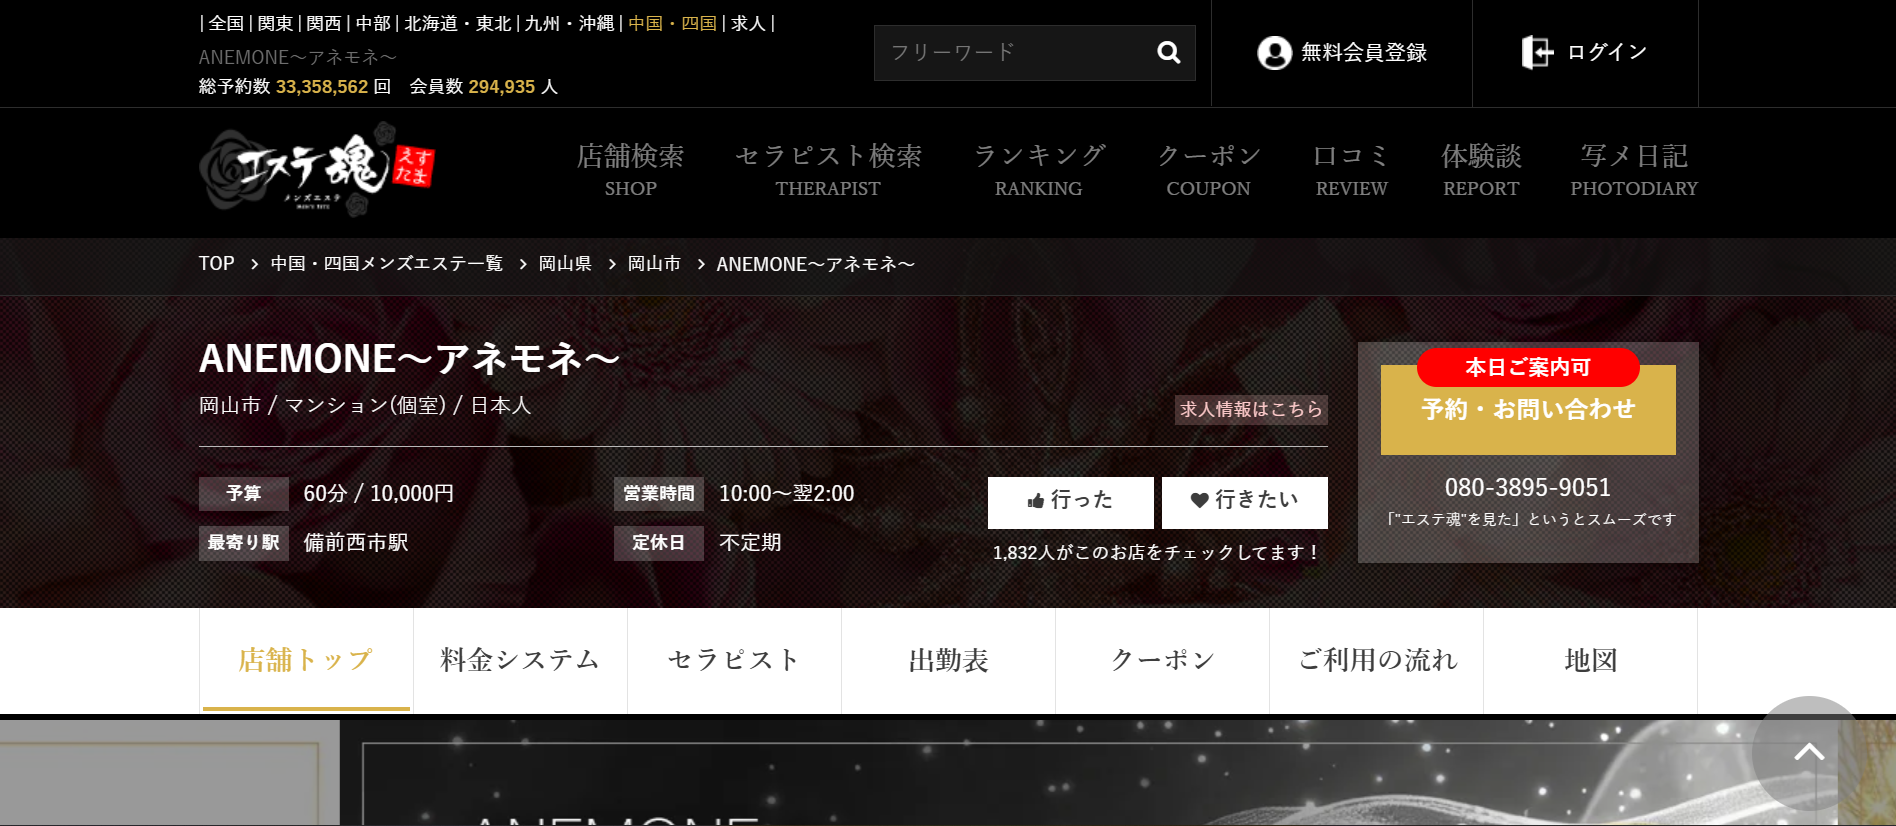Select 九州・沖縄 region link
1896x826 pixels.
(x=569, y=23)
